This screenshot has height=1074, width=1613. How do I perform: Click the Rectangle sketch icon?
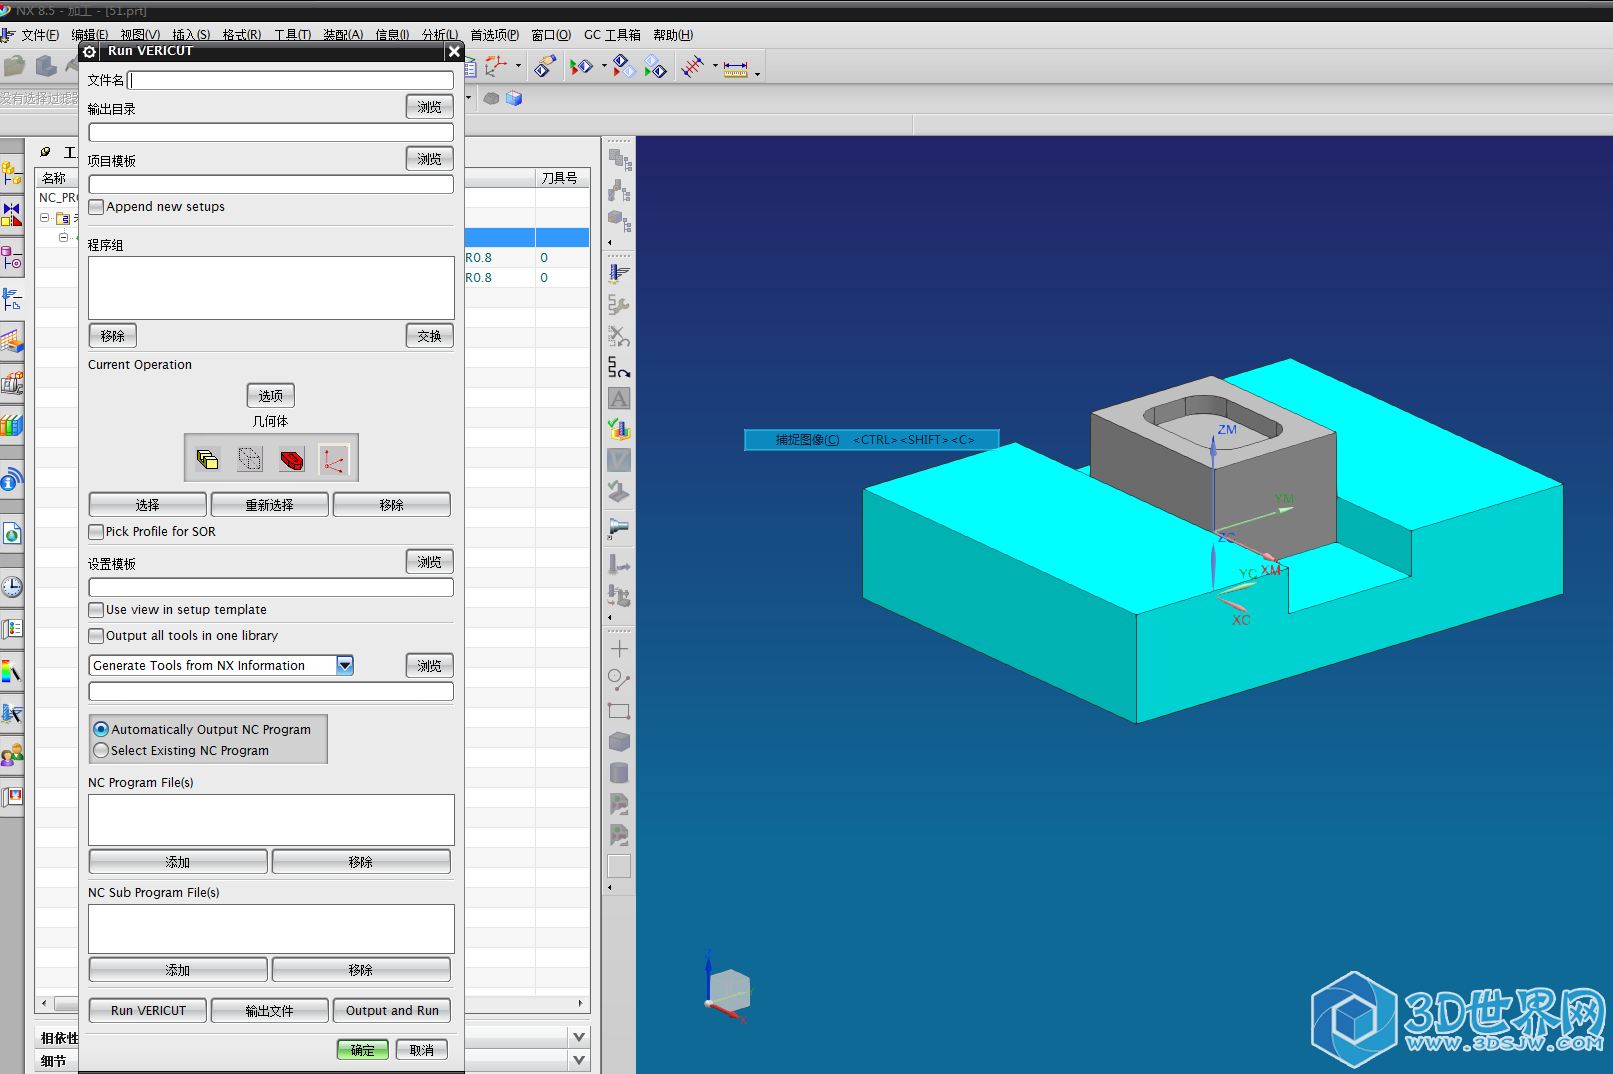[x=619, y=711]
